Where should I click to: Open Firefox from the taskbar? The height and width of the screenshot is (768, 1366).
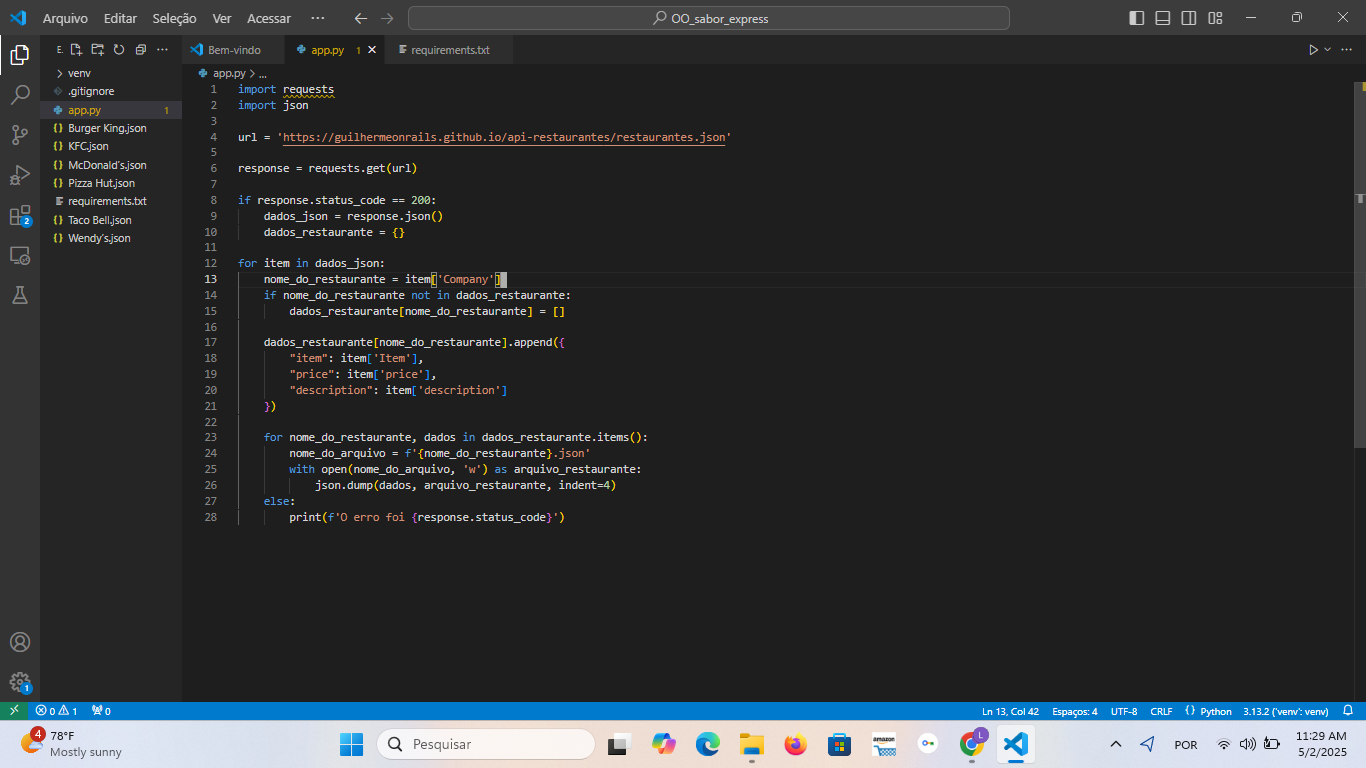(x=796, y=744)
